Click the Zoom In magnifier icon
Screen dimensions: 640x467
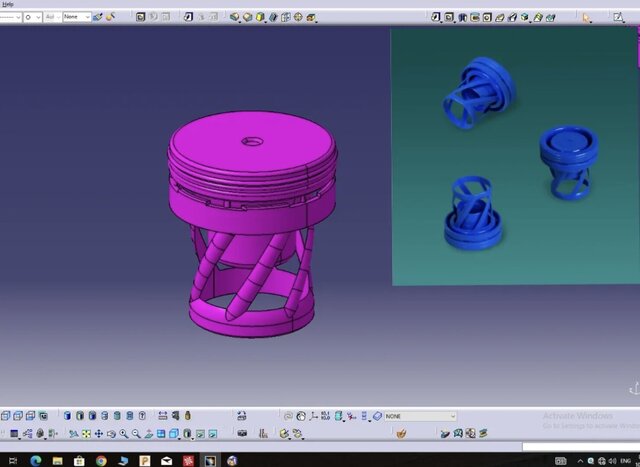123,434
